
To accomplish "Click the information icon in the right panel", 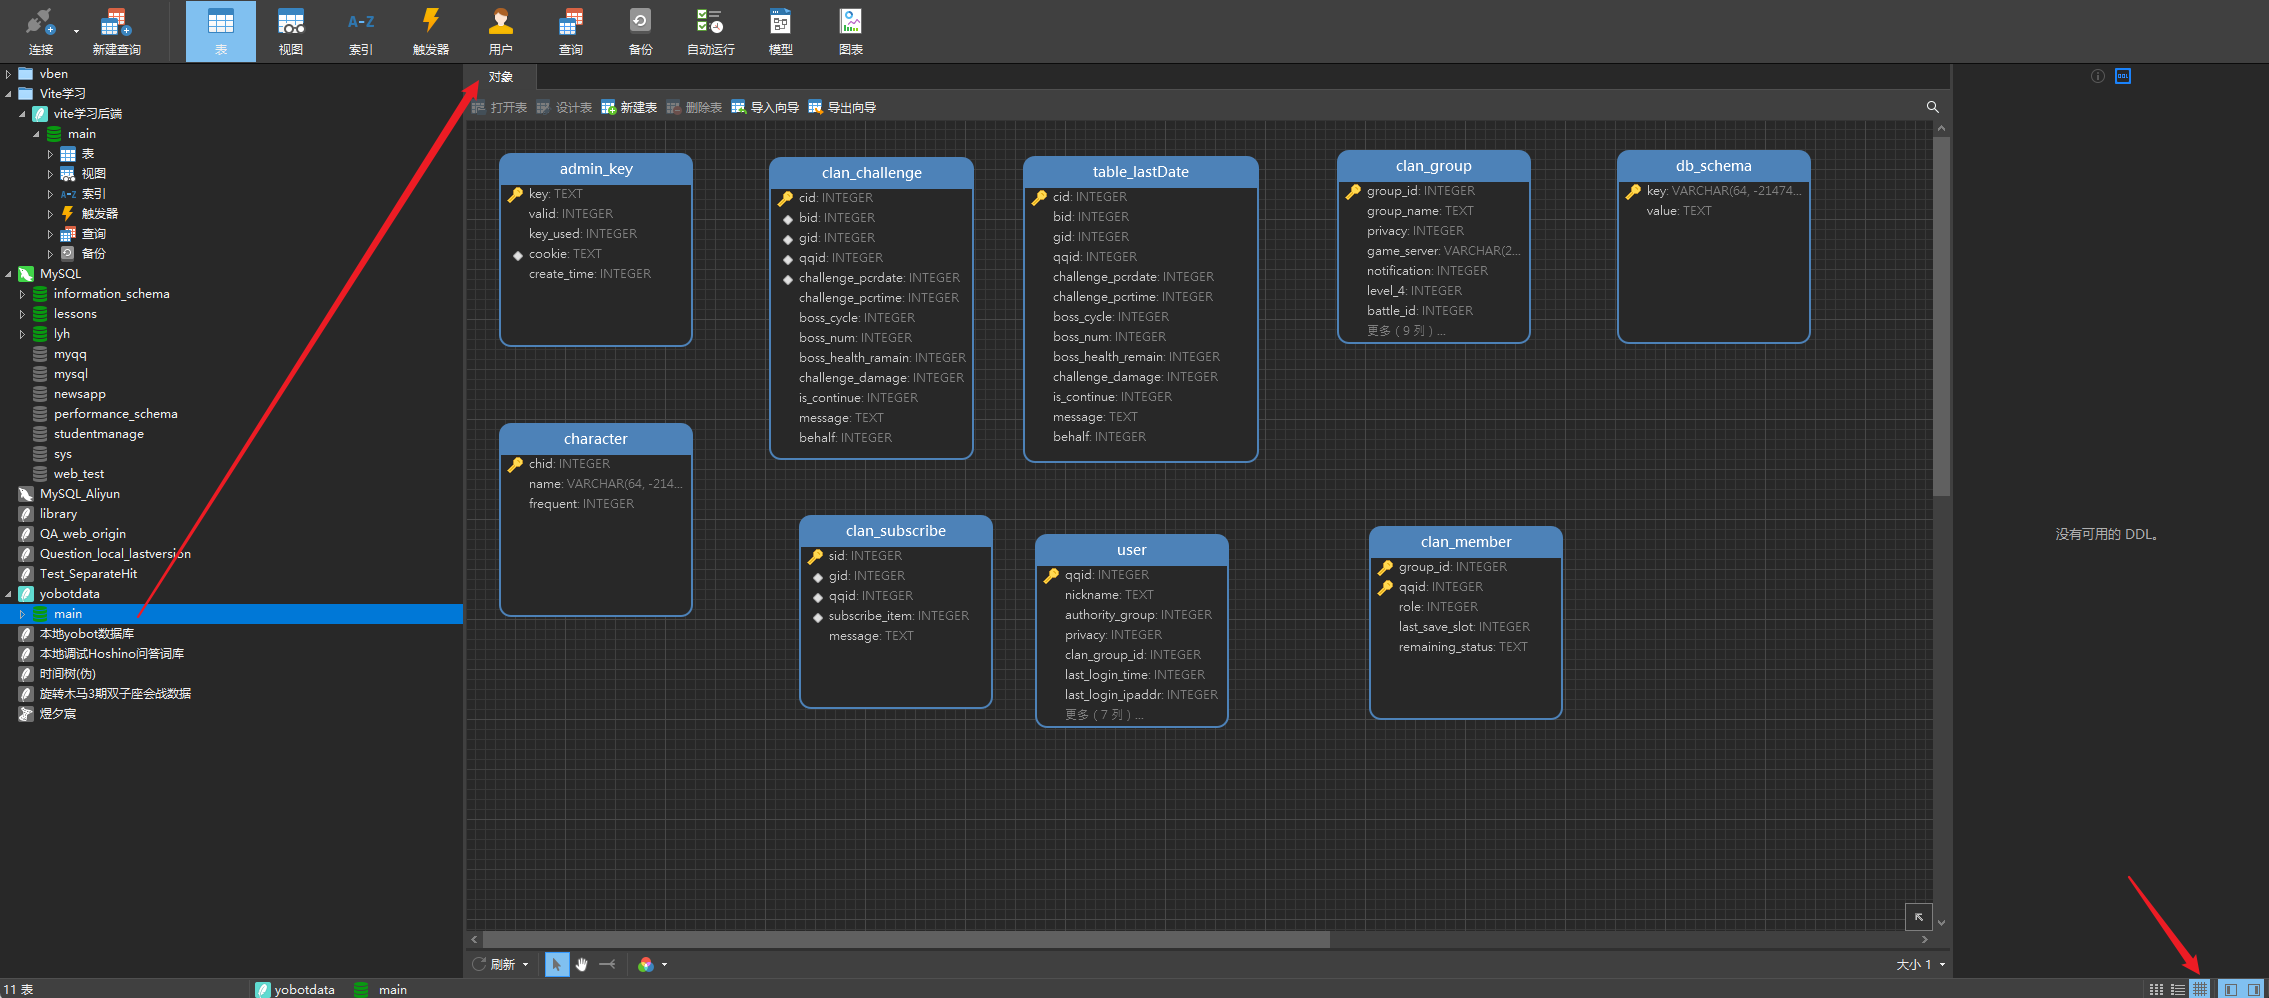I will tap(2098, 76).
